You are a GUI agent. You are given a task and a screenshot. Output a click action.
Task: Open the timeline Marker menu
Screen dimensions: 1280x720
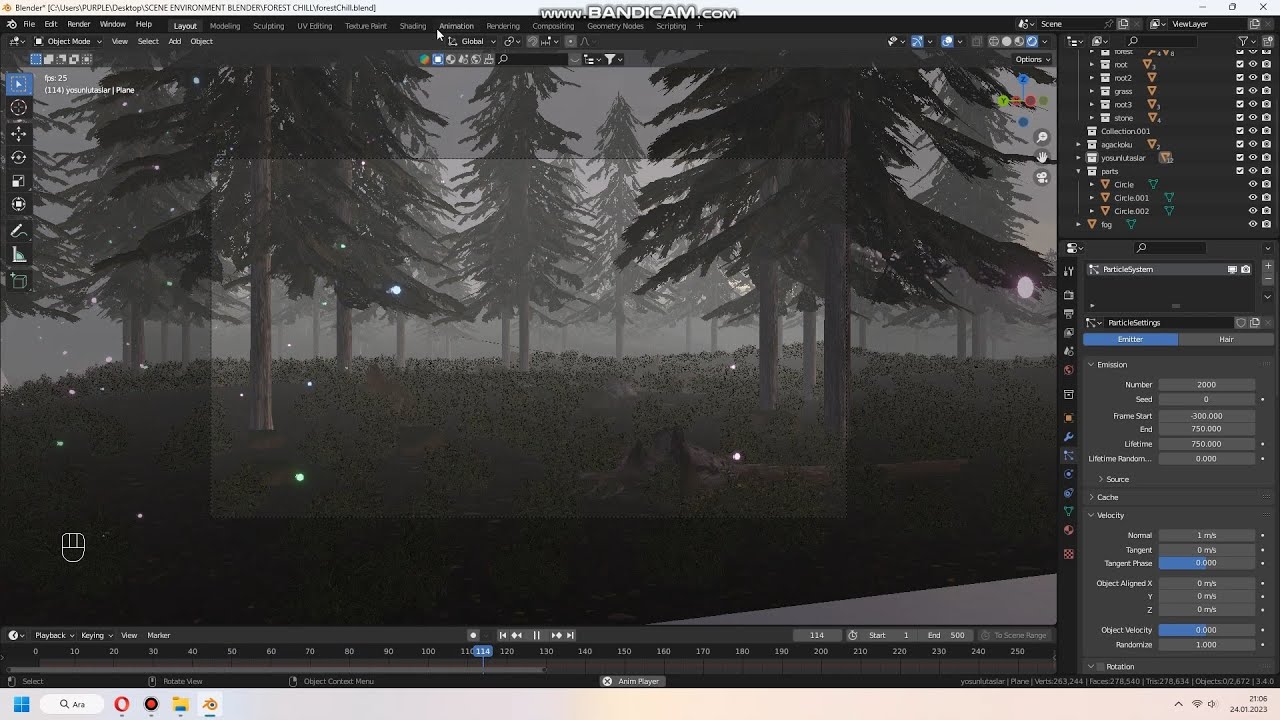point(159,635)
